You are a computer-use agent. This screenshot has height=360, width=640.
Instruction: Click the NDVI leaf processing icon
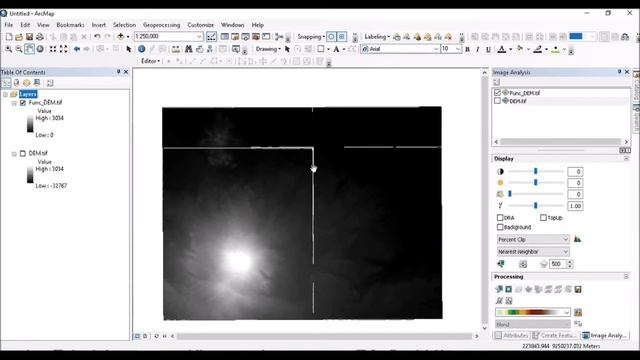[529, 289]
